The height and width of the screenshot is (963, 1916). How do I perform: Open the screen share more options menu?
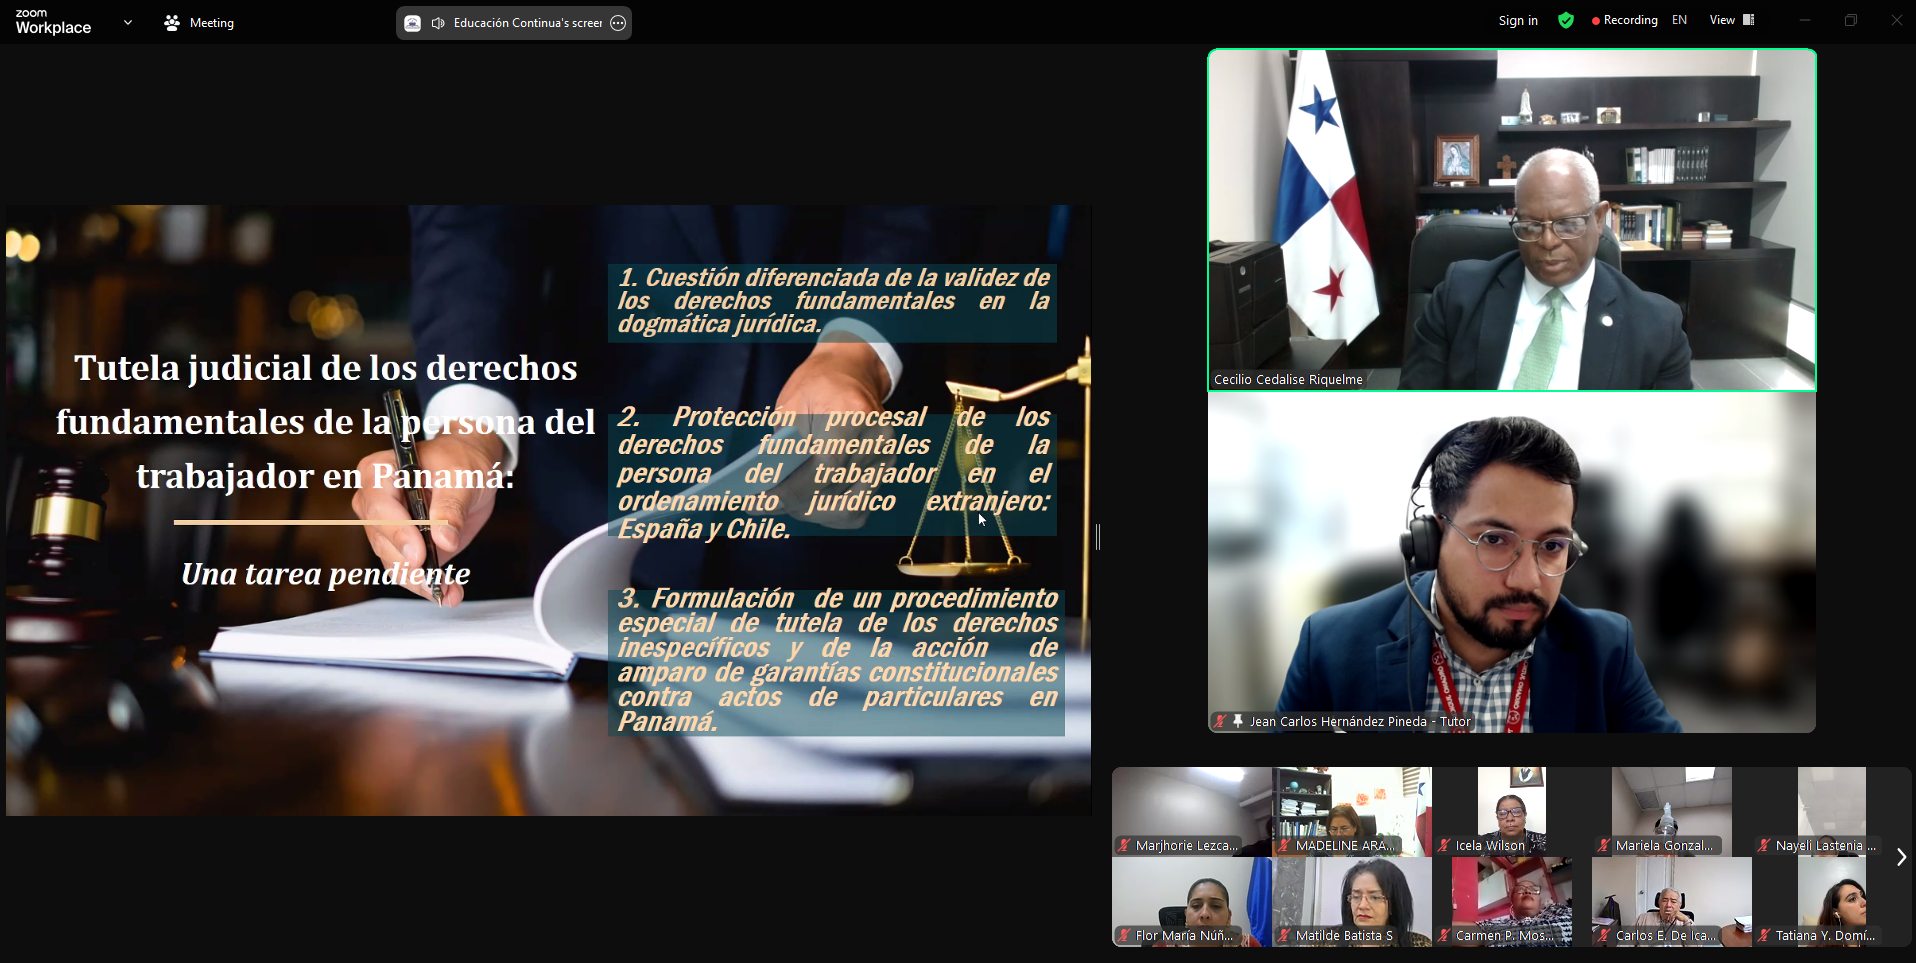point(618,23)
